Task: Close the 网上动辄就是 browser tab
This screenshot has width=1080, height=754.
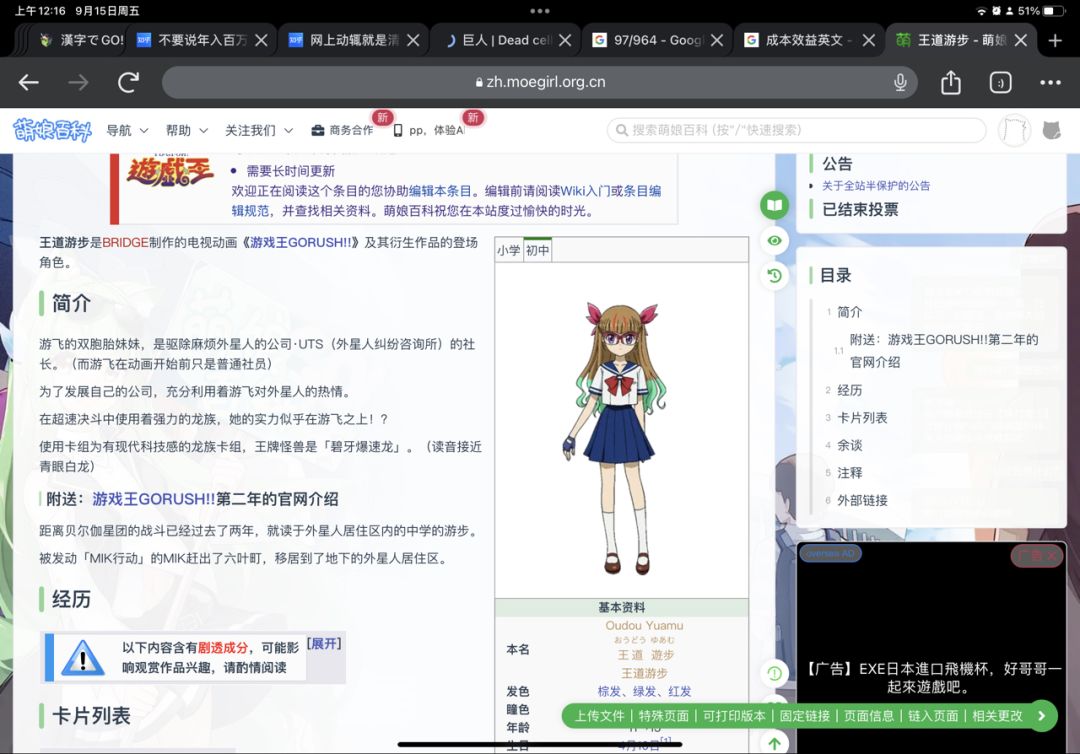Action: [413, 41]
